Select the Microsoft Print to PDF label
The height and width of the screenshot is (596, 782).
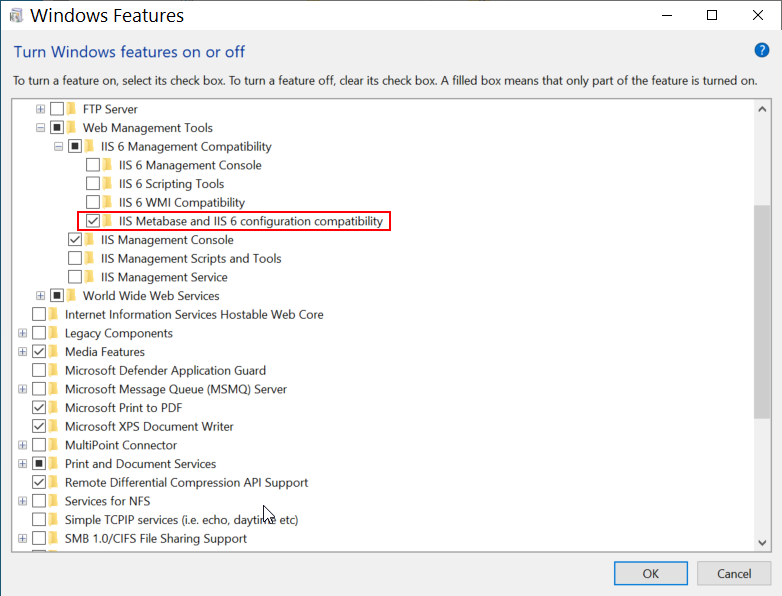(x=123, y=407)
